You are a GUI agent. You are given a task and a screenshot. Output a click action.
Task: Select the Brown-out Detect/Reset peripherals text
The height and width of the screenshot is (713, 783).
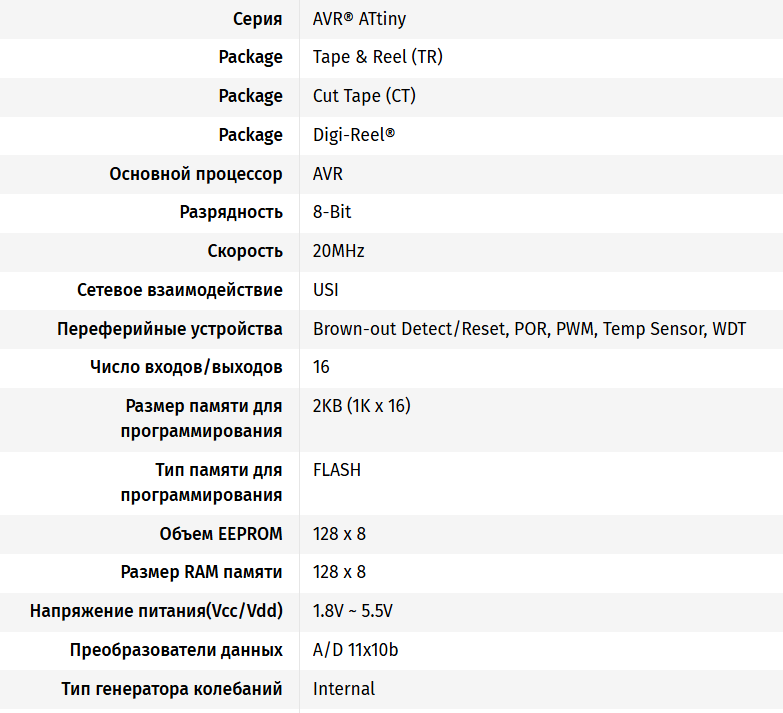pos(409,329)
